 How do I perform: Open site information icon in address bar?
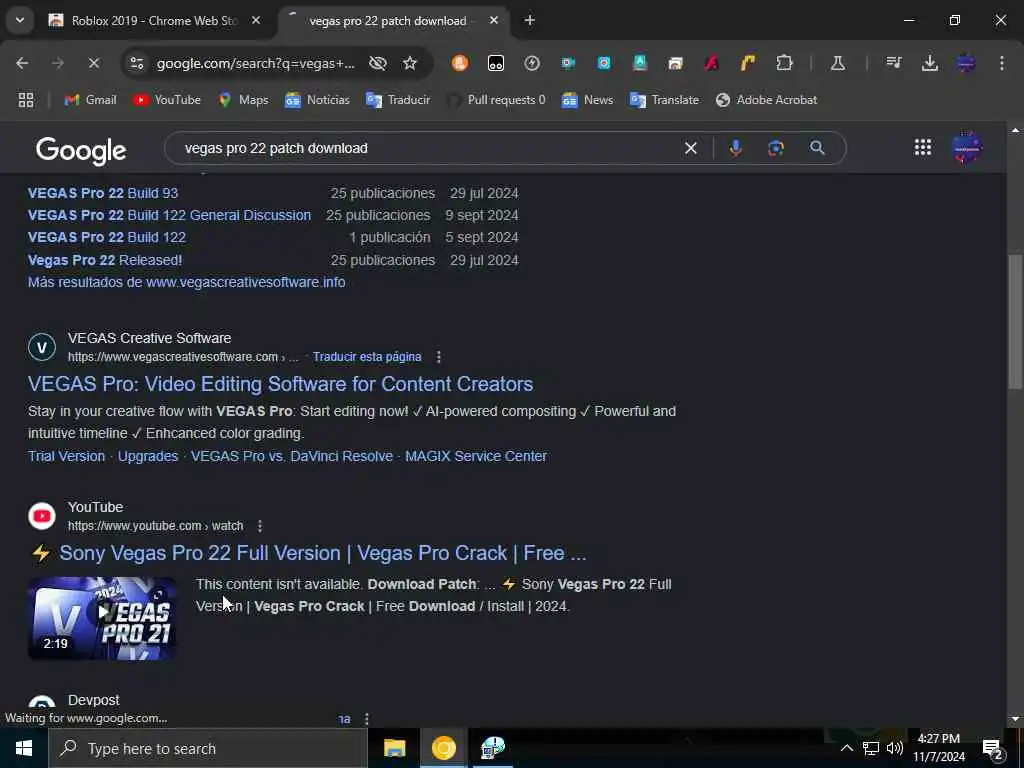point(137,63)
